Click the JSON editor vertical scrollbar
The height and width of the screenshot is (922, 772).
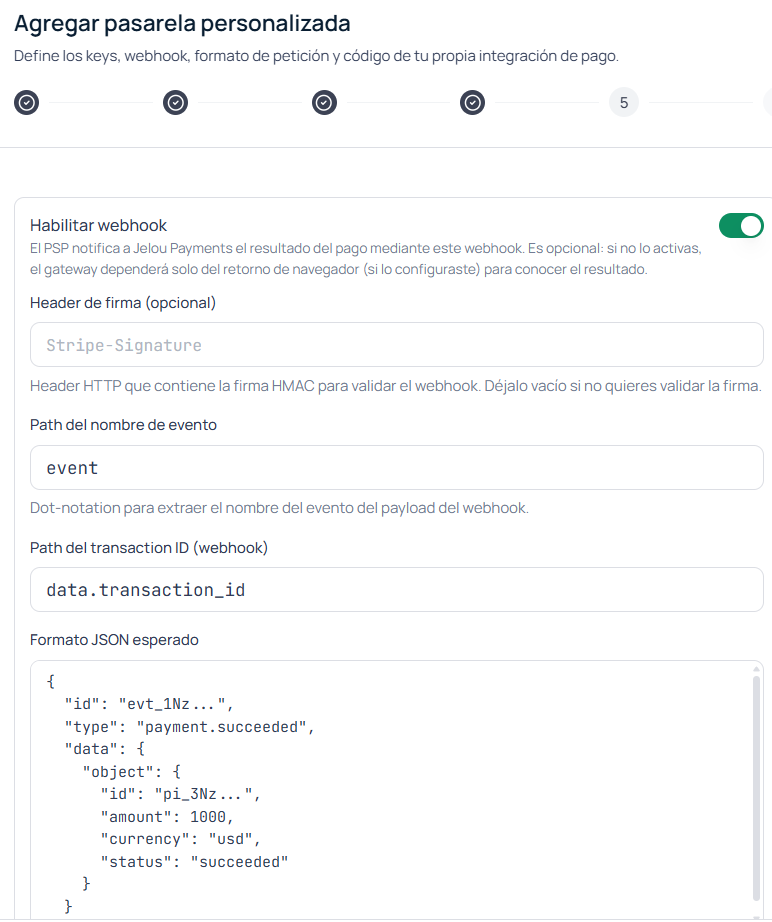click(x=756, y=788)
